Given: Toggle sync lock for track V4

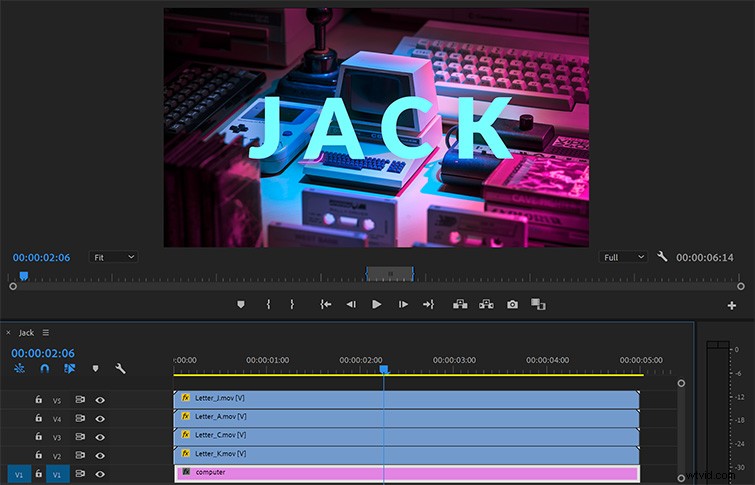Looking at the screenshot, I should pos(80,418).
